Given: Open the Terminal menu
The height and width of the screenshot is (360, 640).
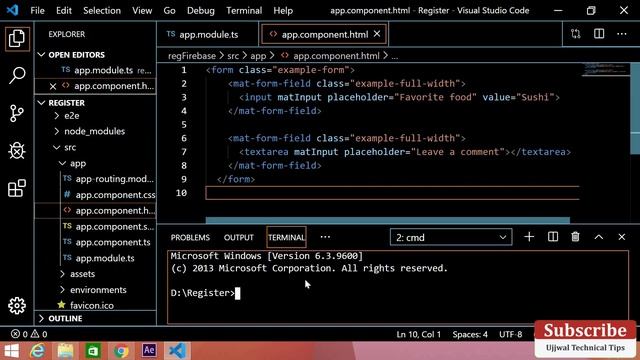Looking at the screenshot, I should (244, 11).
